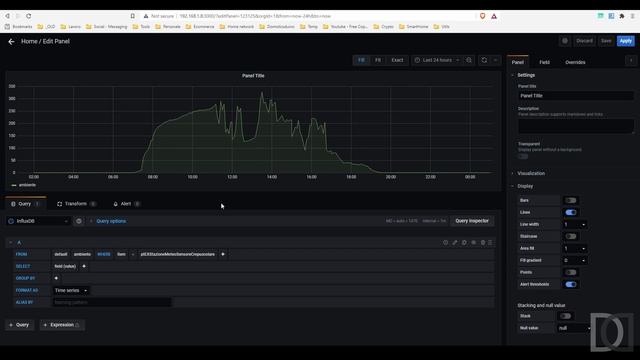Open the Query inspector

(x=472, y=221)
